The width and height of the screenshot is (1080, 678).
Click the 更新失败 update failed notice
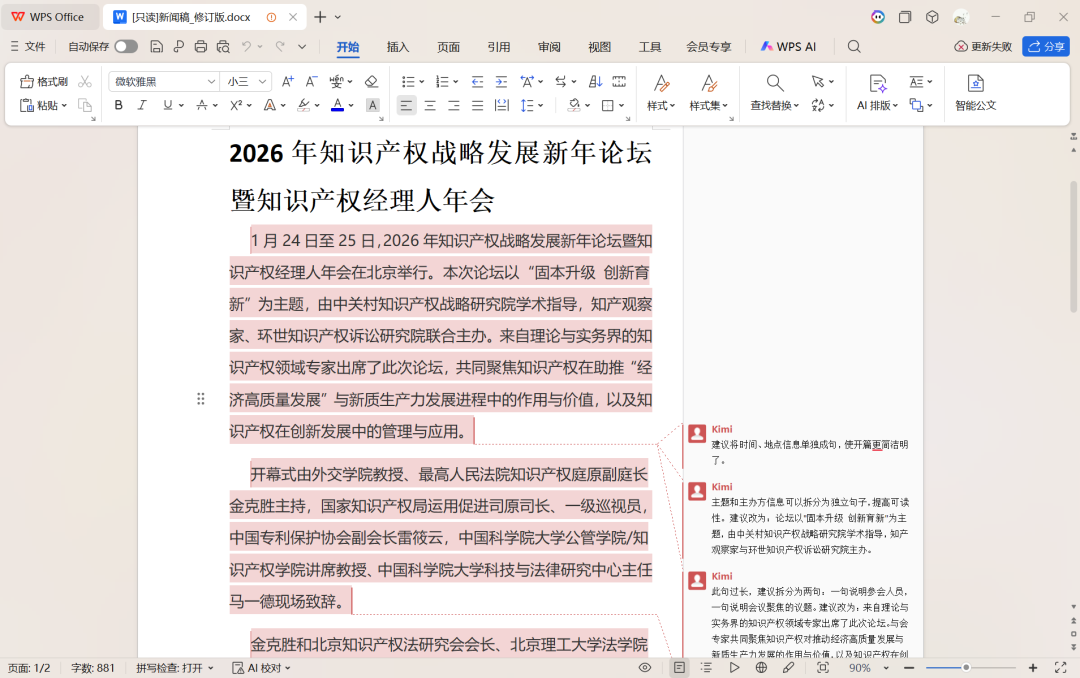pyautogui.click(x=983, y=46)
